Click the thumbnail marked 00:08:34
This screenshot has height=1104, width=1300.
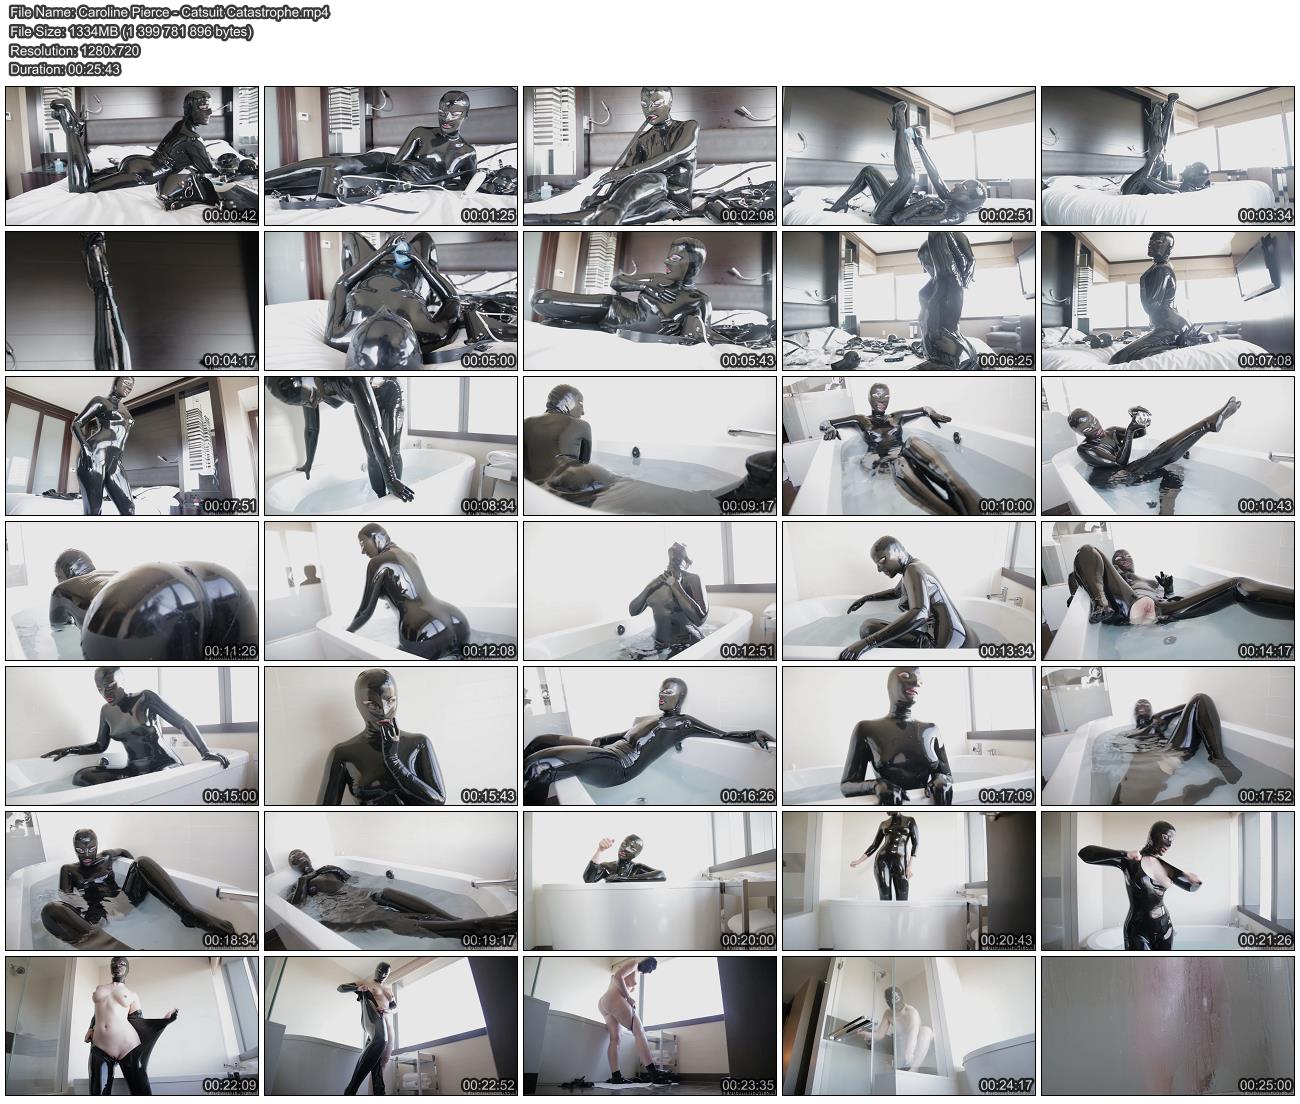click(x=391, y=446)
